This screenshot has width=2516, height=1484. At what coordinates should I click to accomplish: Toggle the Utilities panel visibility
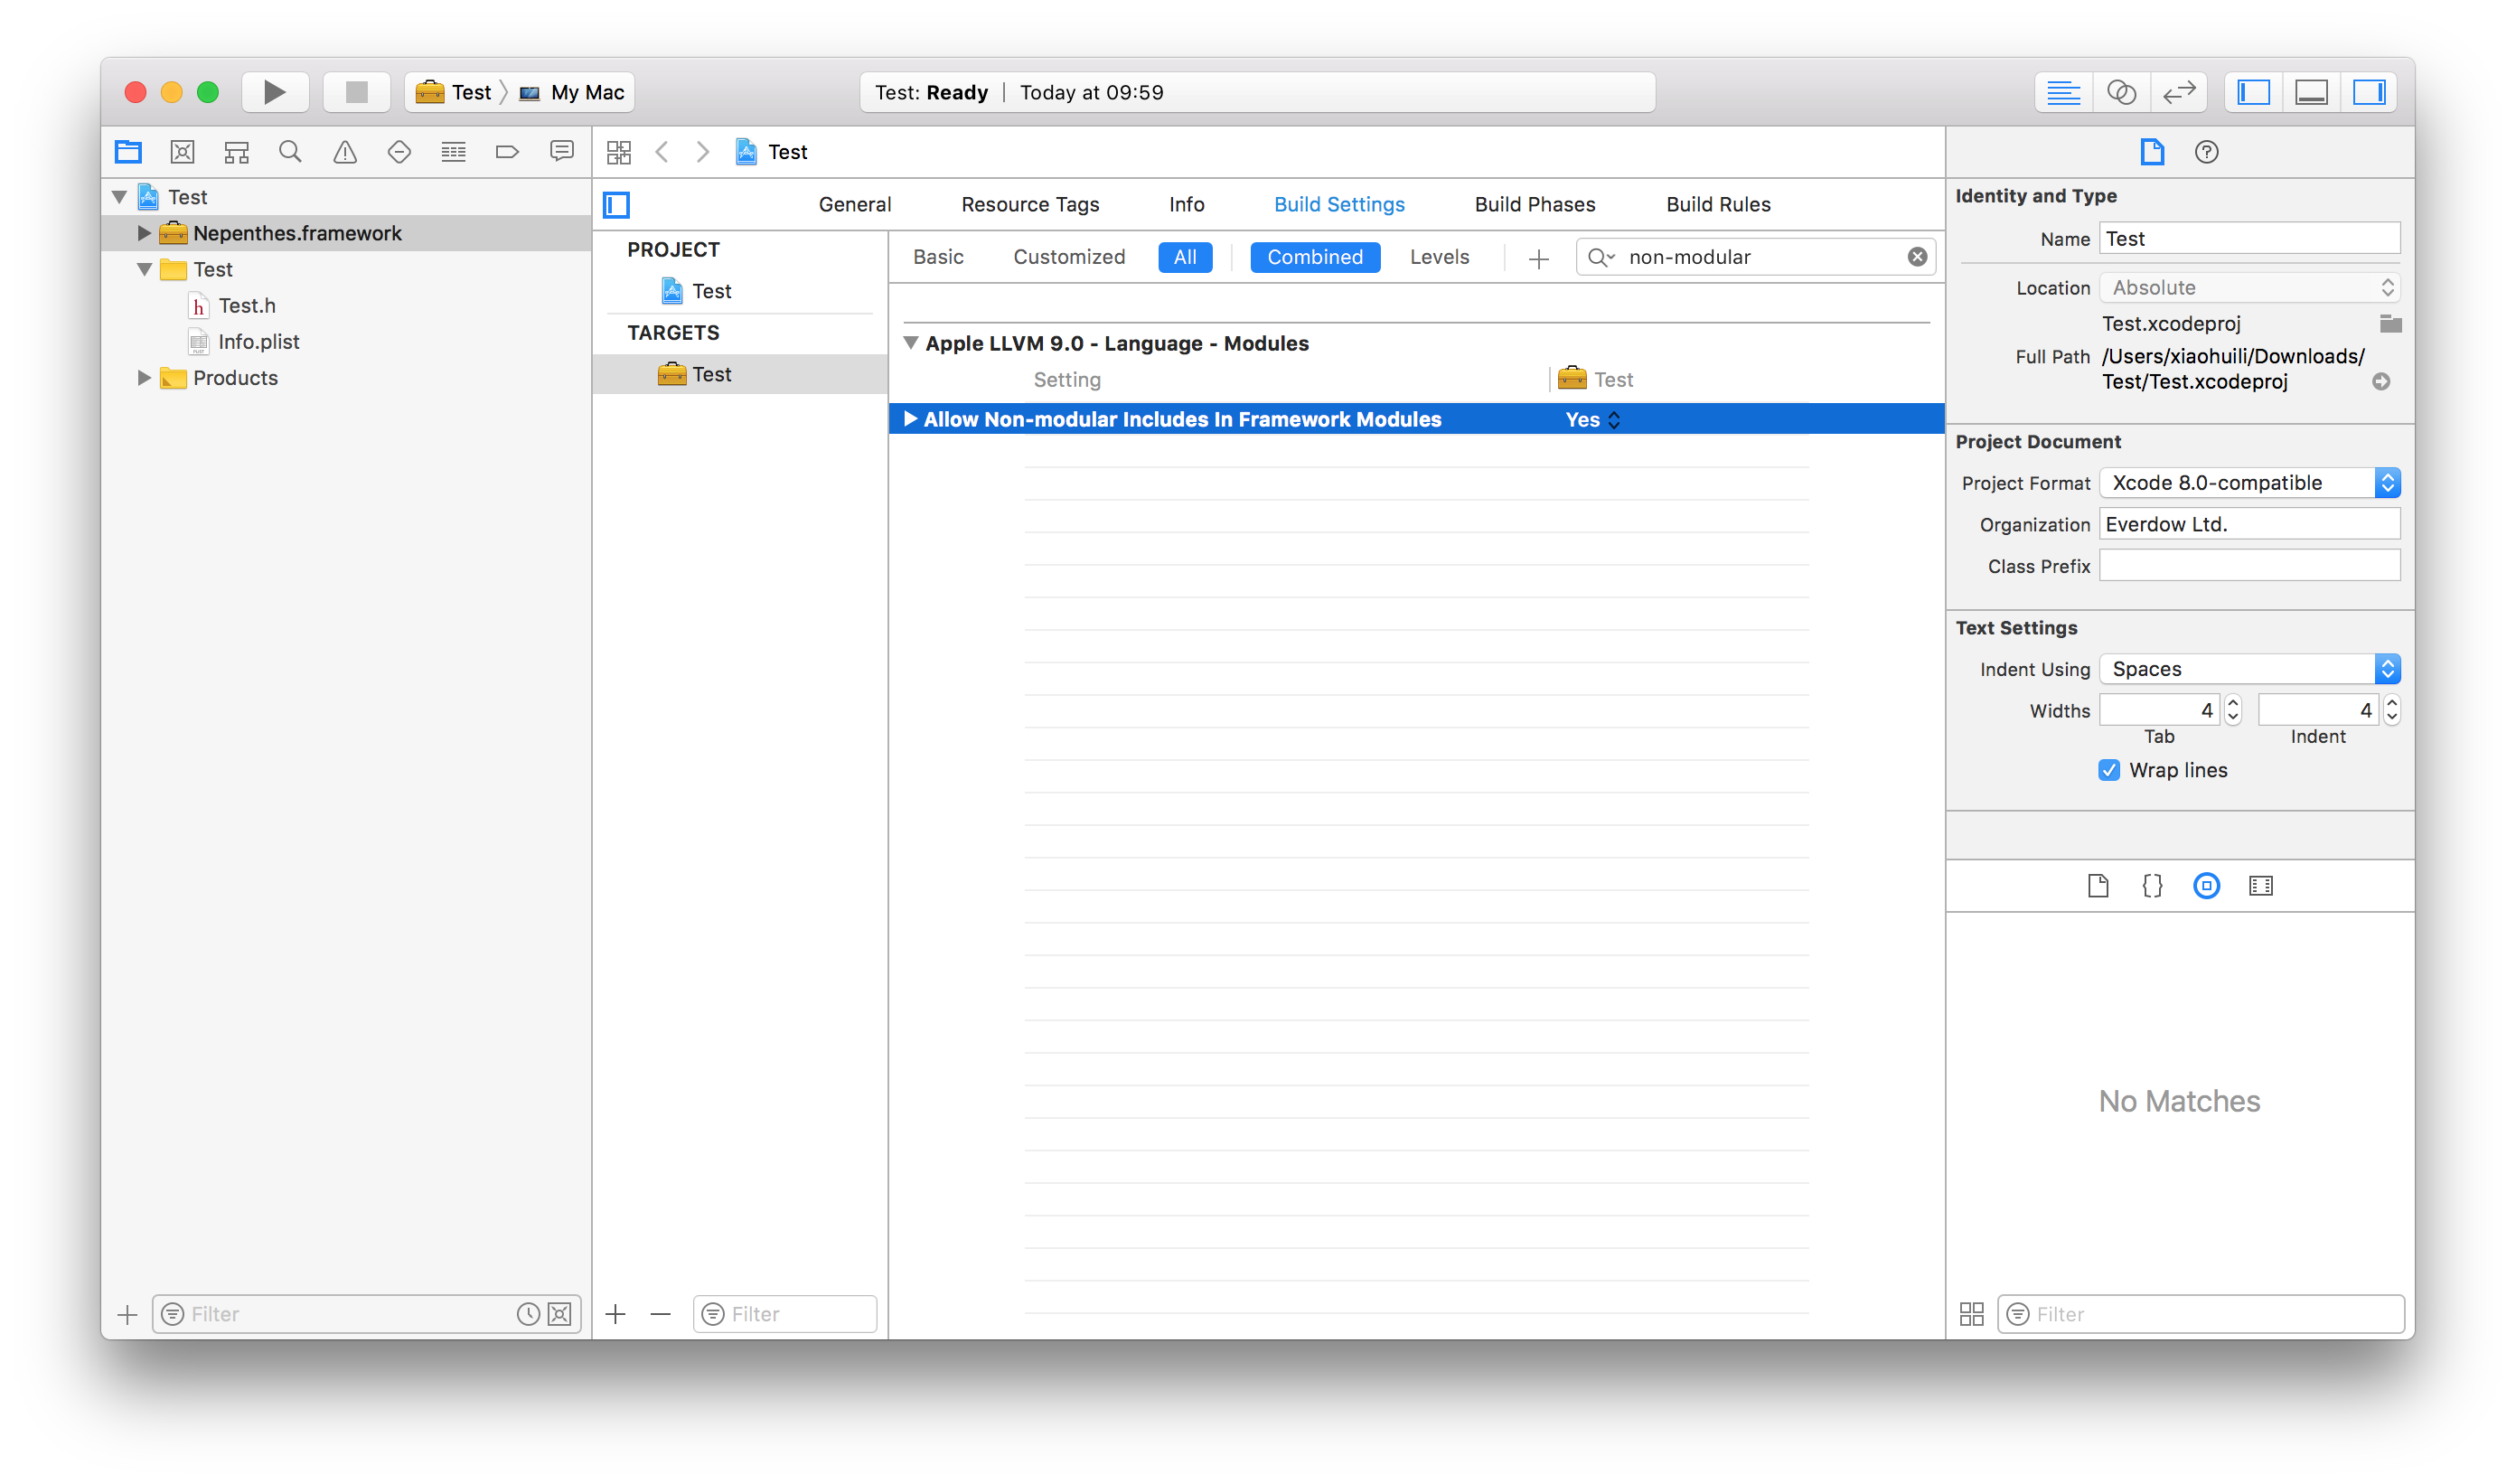pyautogui.click(x=2369, y=93)
